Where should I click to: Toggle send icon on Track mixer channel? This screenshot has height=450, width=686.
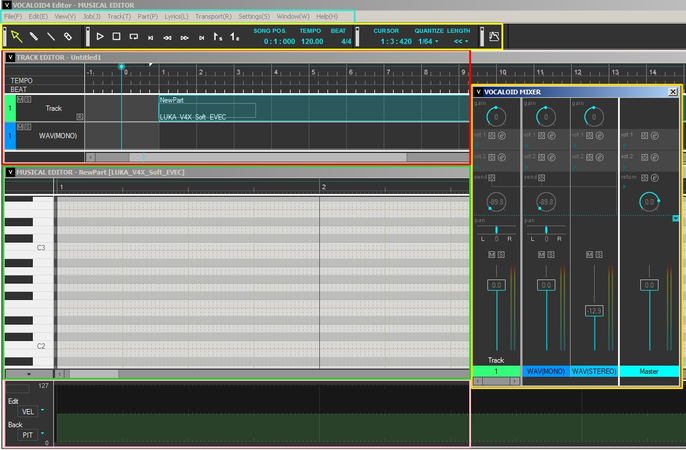click(492, 178)
